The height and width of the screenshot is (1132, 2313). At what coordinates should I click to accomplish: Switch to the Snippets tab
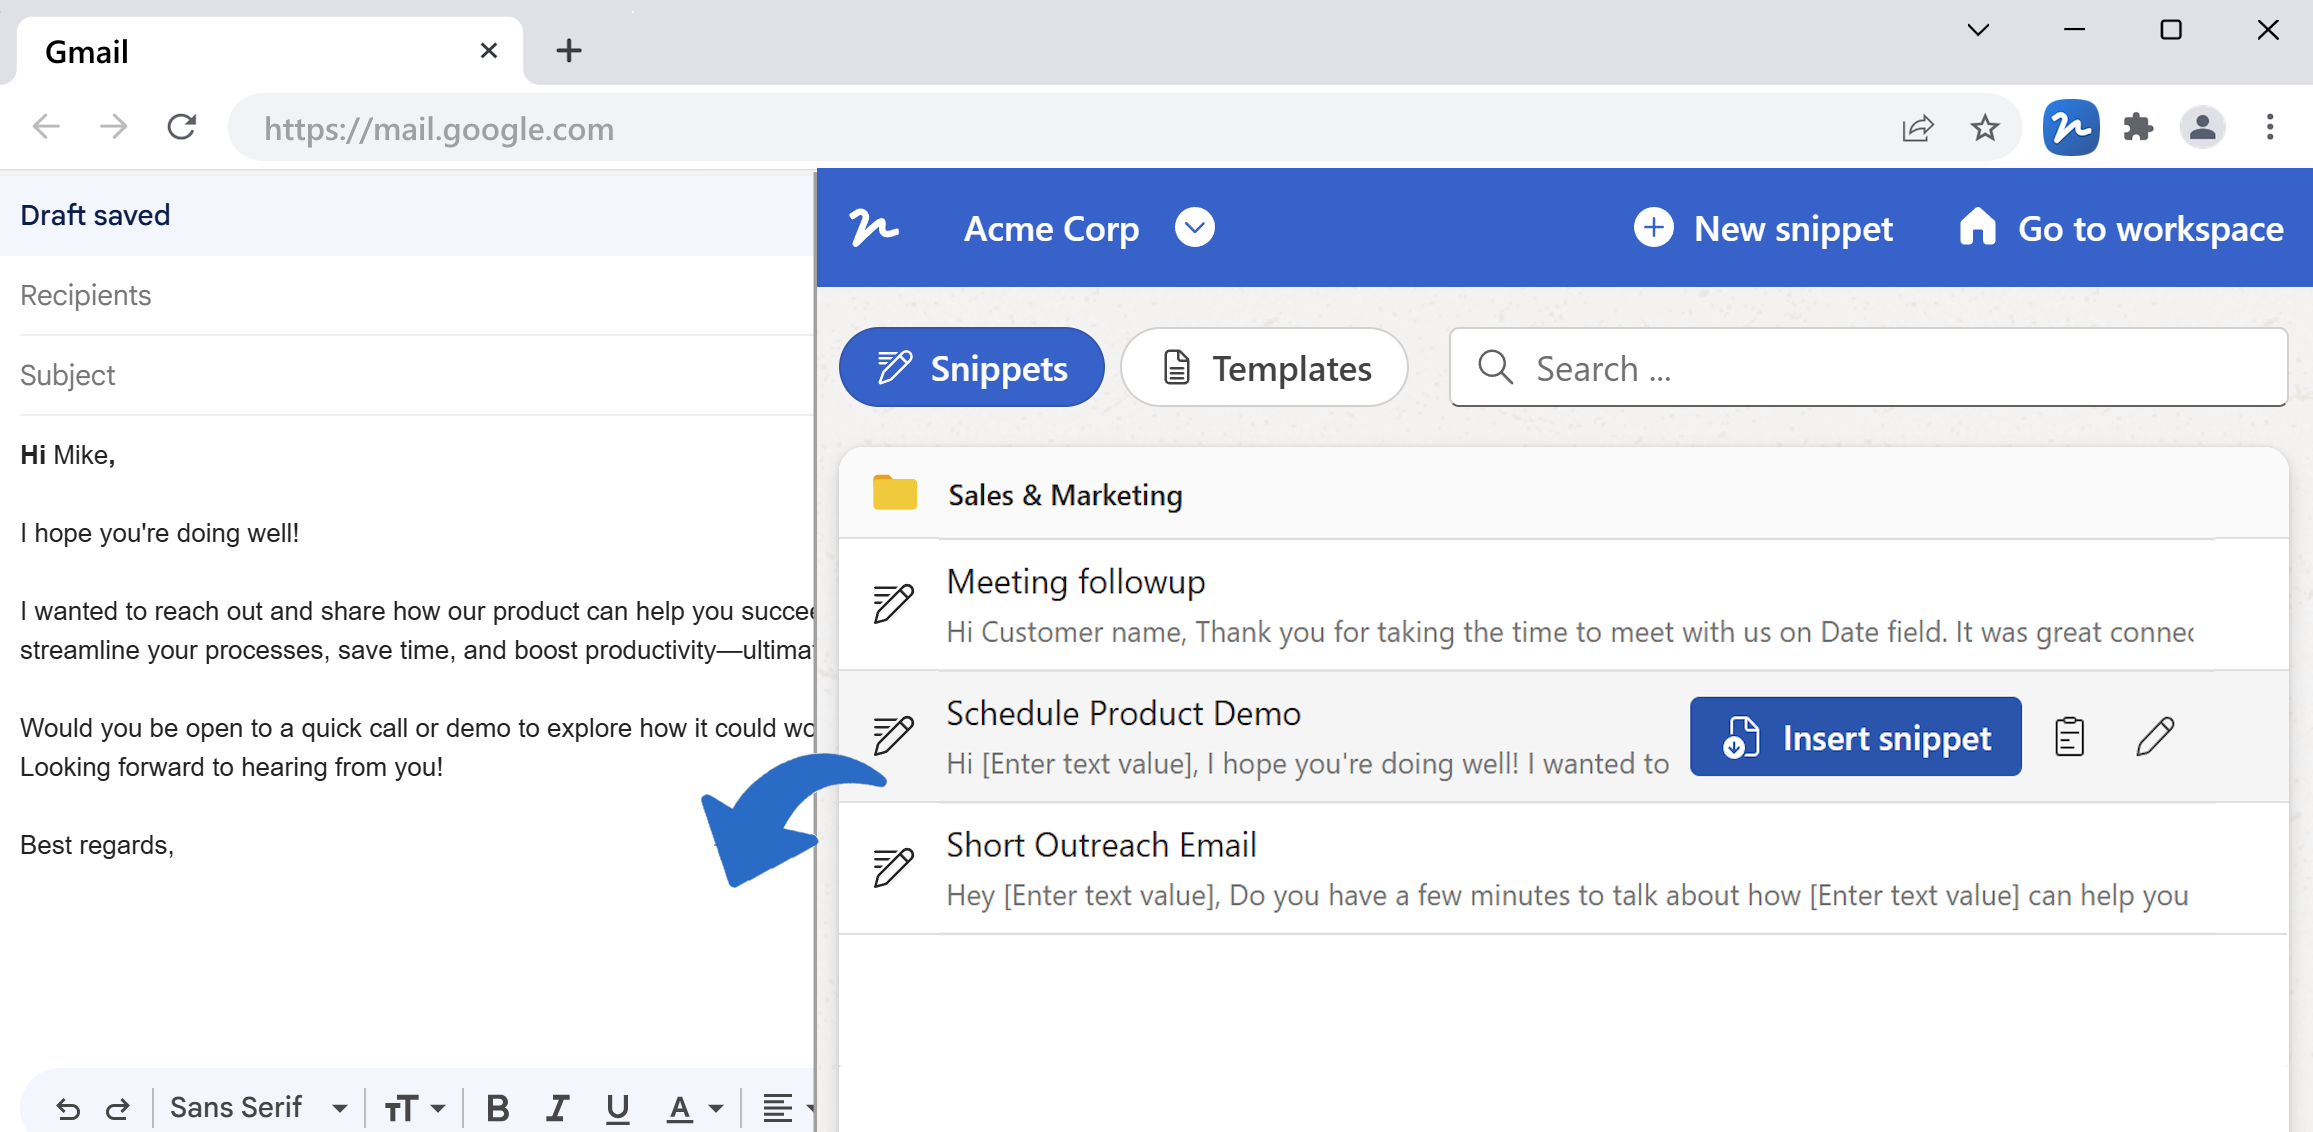click(x=972, y=368)
